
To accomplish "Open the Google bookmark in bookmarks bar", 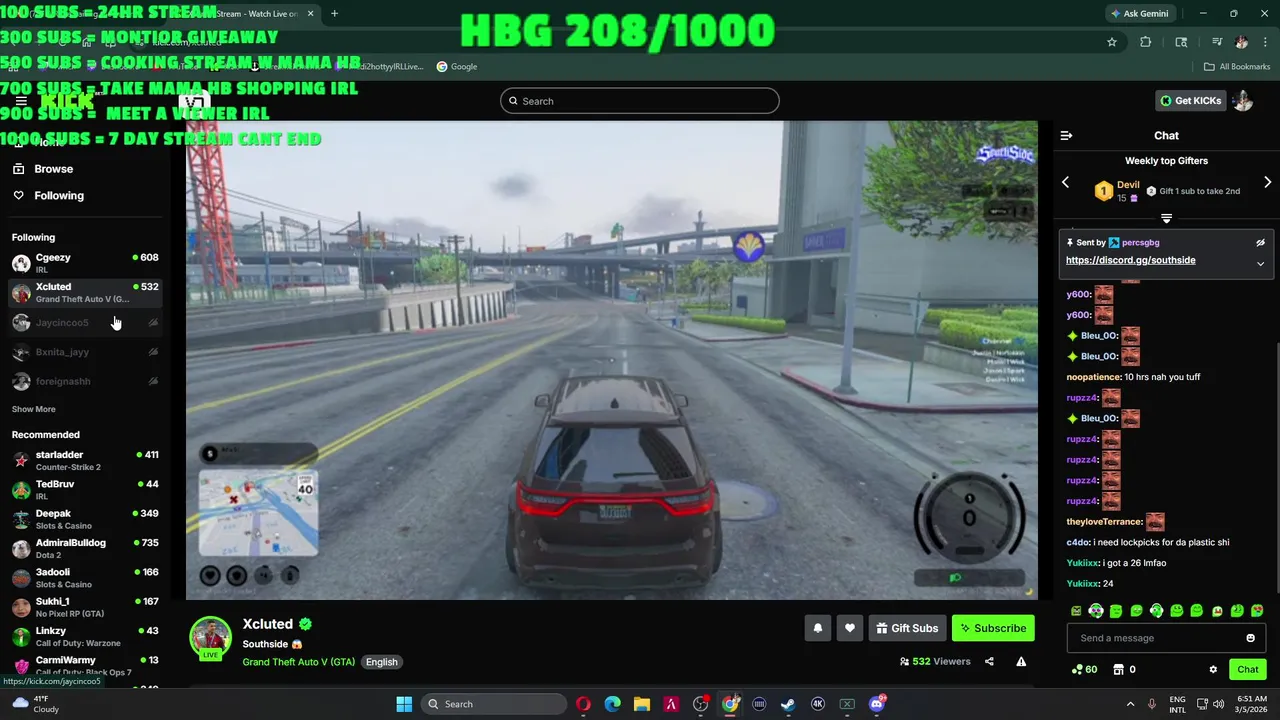I will click(456, 66).
